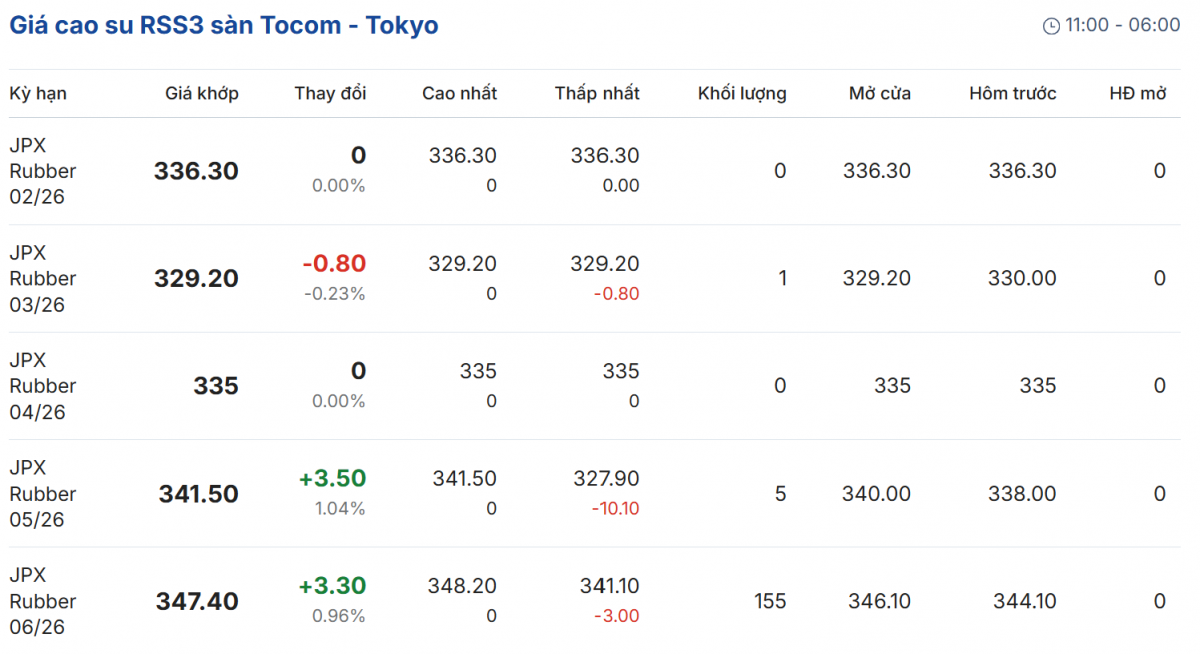Click the green +3.50 change value

[x=332, y=479]
